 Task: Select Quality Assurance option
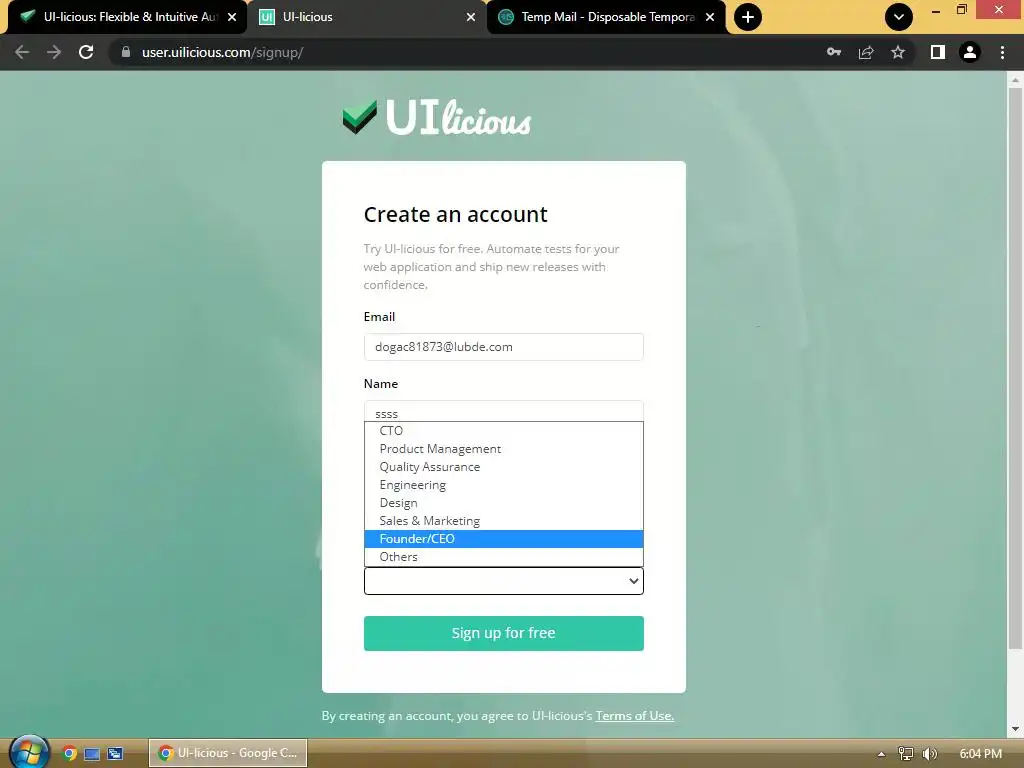point(504,467)
